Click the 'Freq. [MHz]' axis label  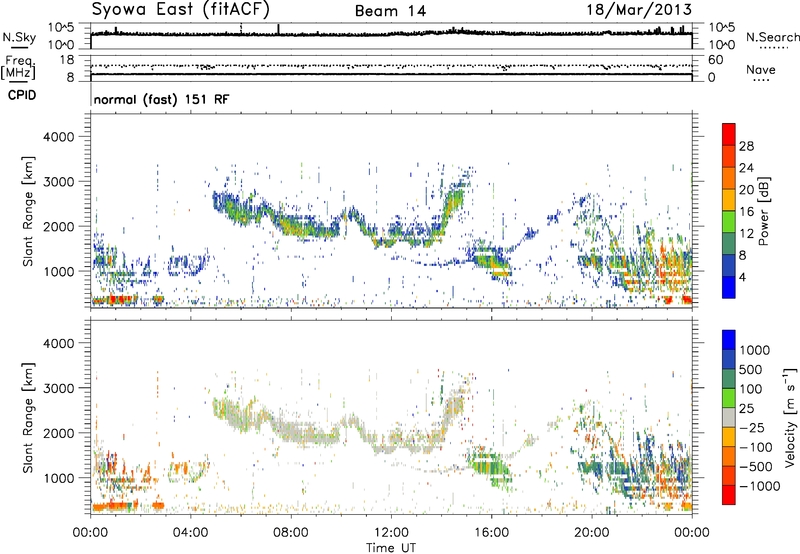pos(19,67)
